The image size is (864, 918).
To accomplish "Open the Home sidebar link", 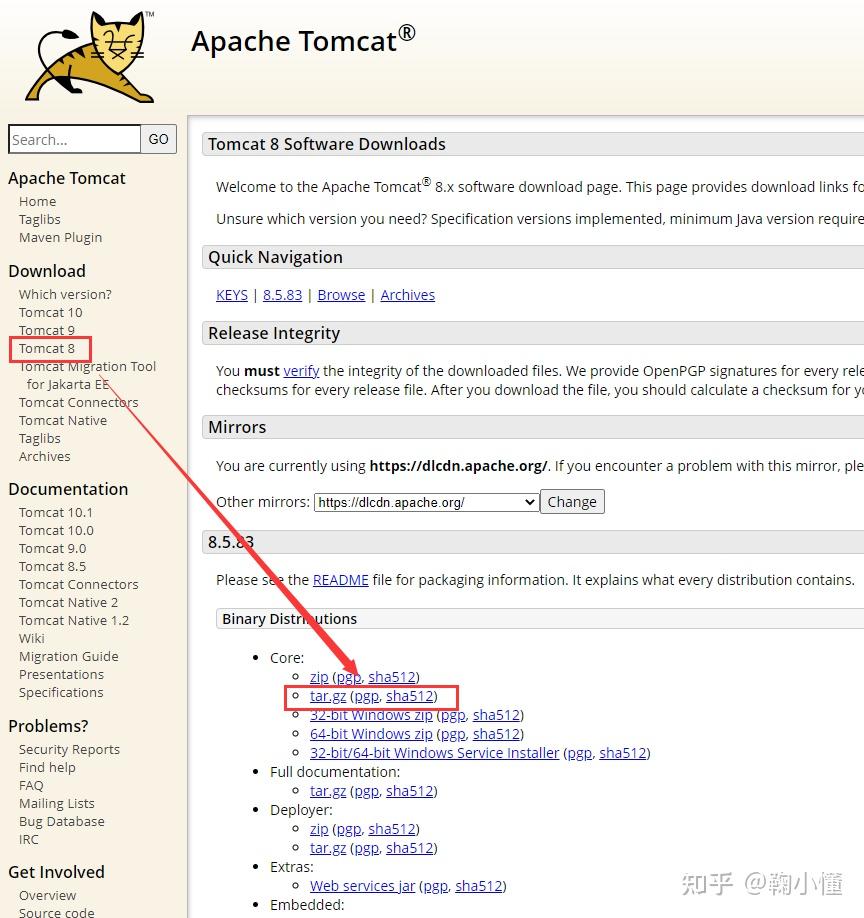I will [x=37, y=201].
